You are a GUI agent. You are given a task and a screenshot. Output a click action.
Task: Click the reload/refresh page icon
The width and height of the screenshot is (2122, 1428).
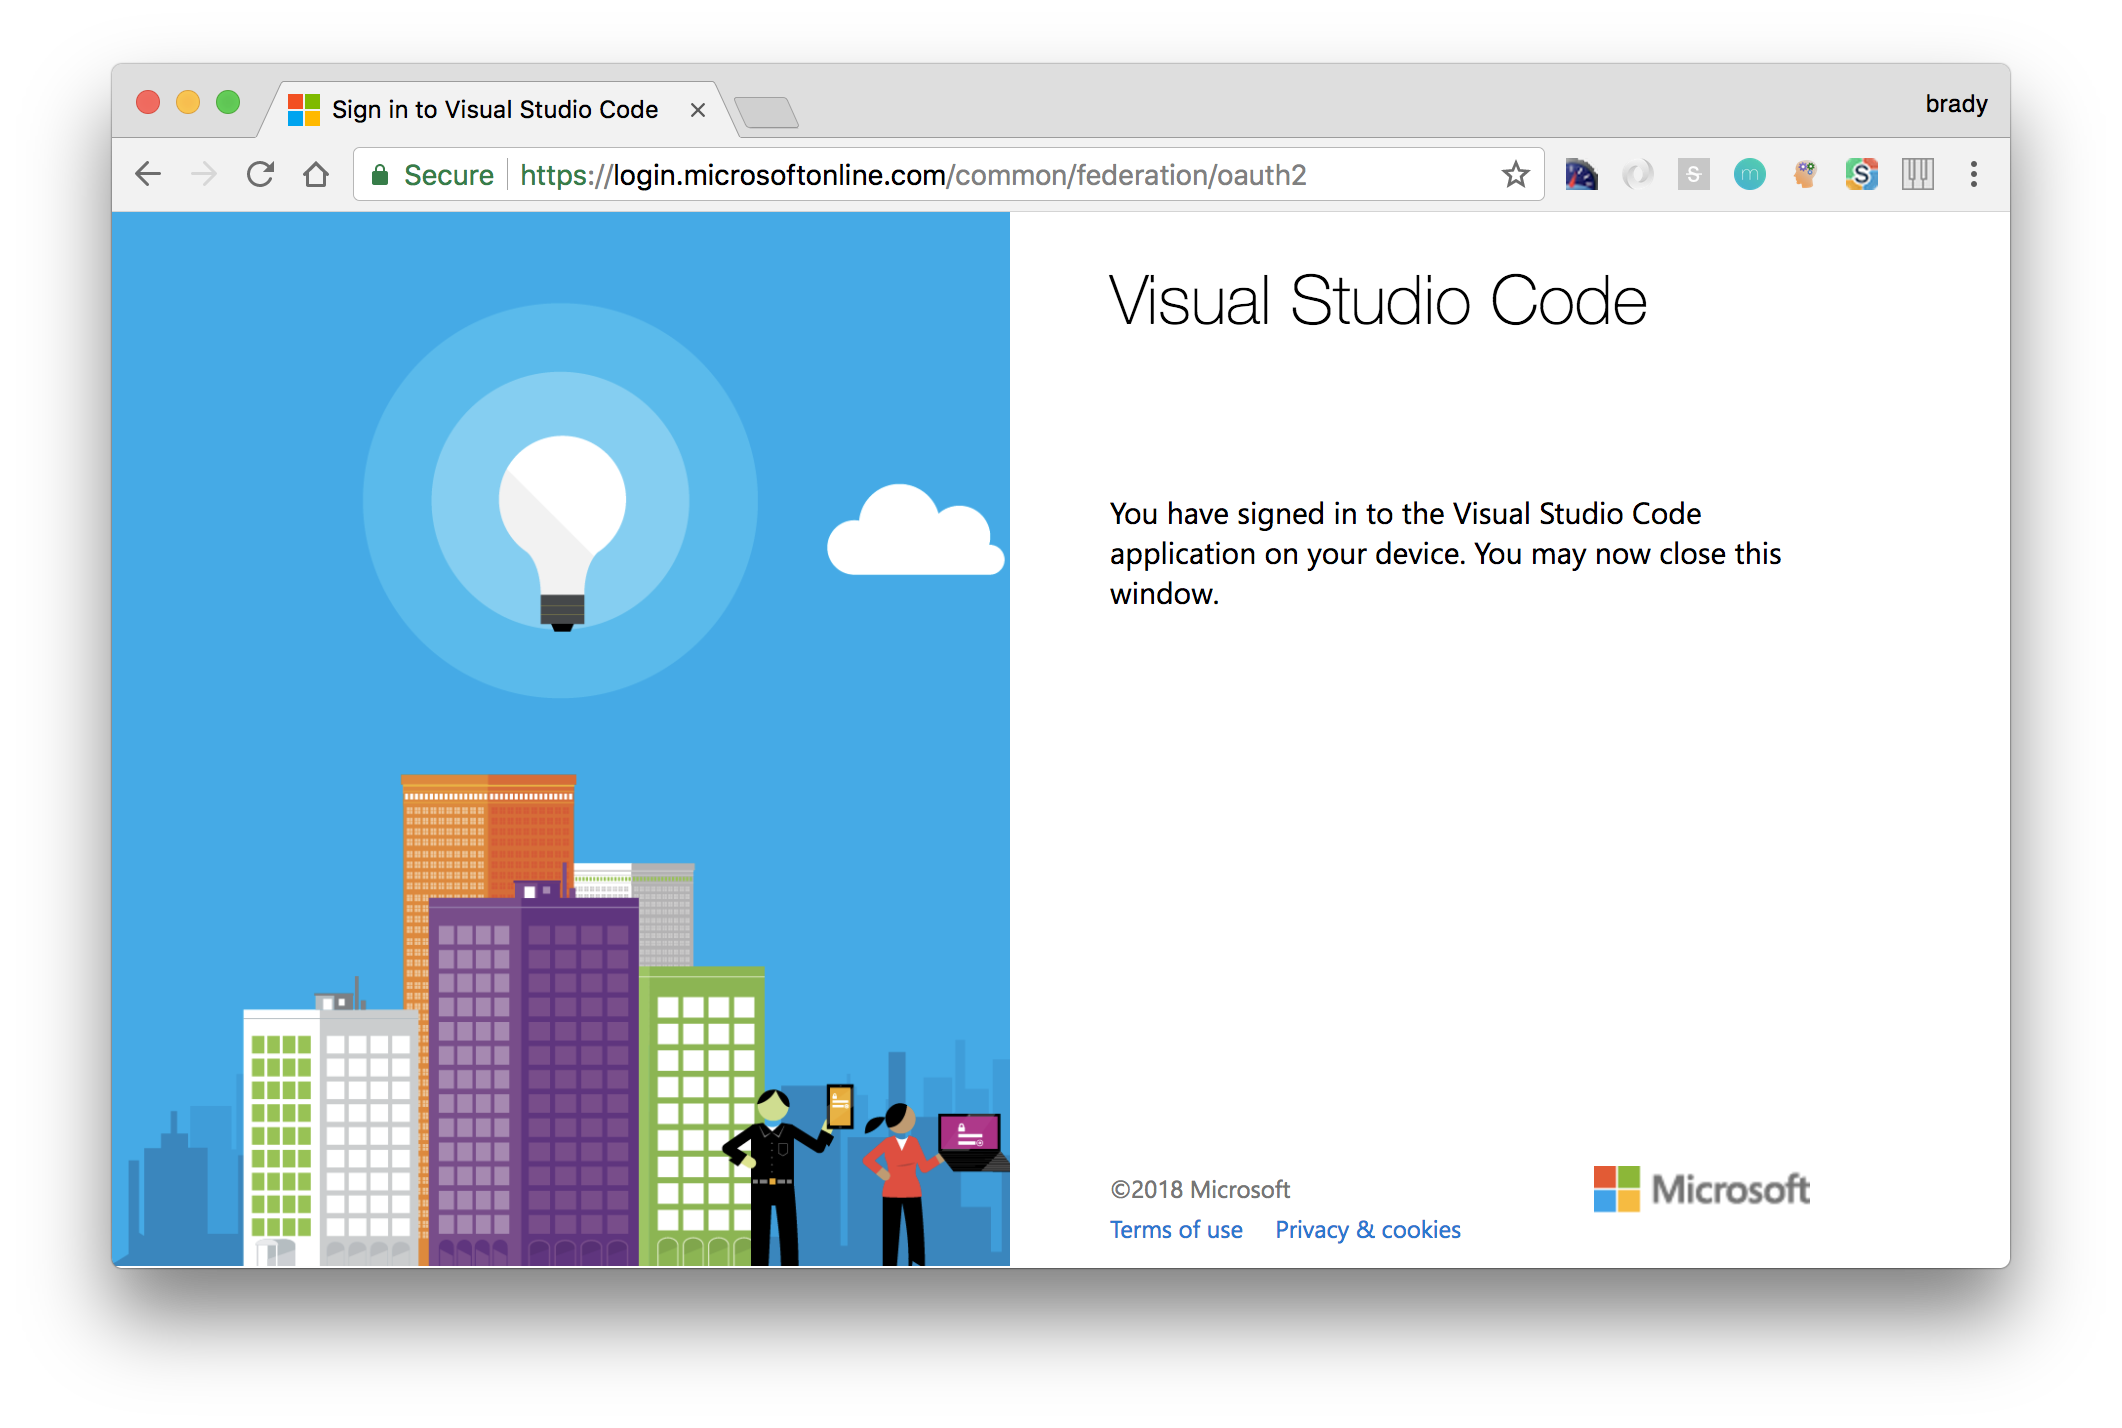[x=261, y=174]
